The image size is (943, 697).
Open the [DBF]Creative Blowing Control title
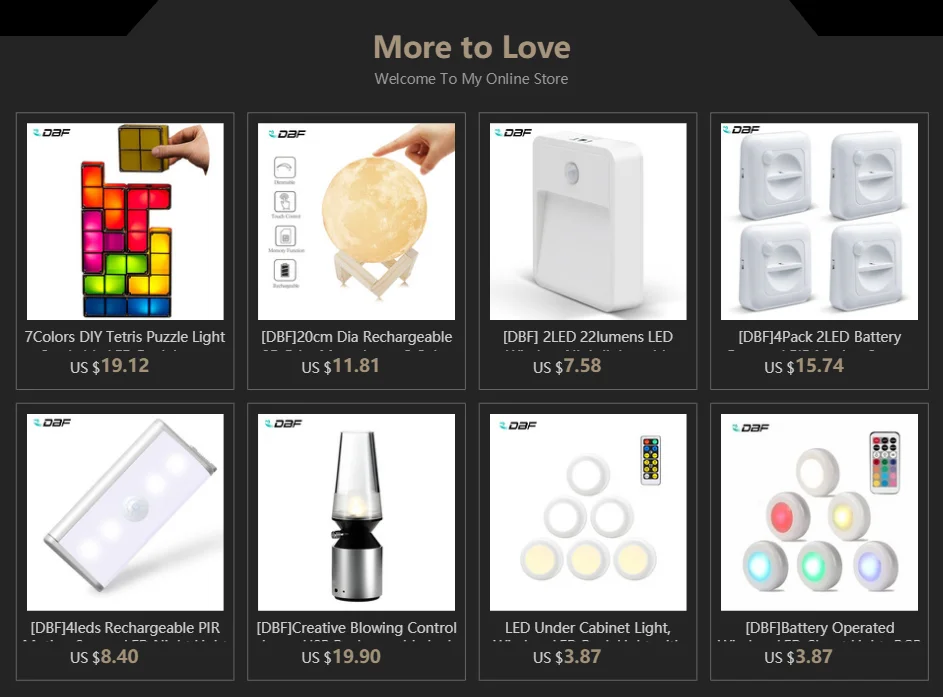[x=357, y=628]
